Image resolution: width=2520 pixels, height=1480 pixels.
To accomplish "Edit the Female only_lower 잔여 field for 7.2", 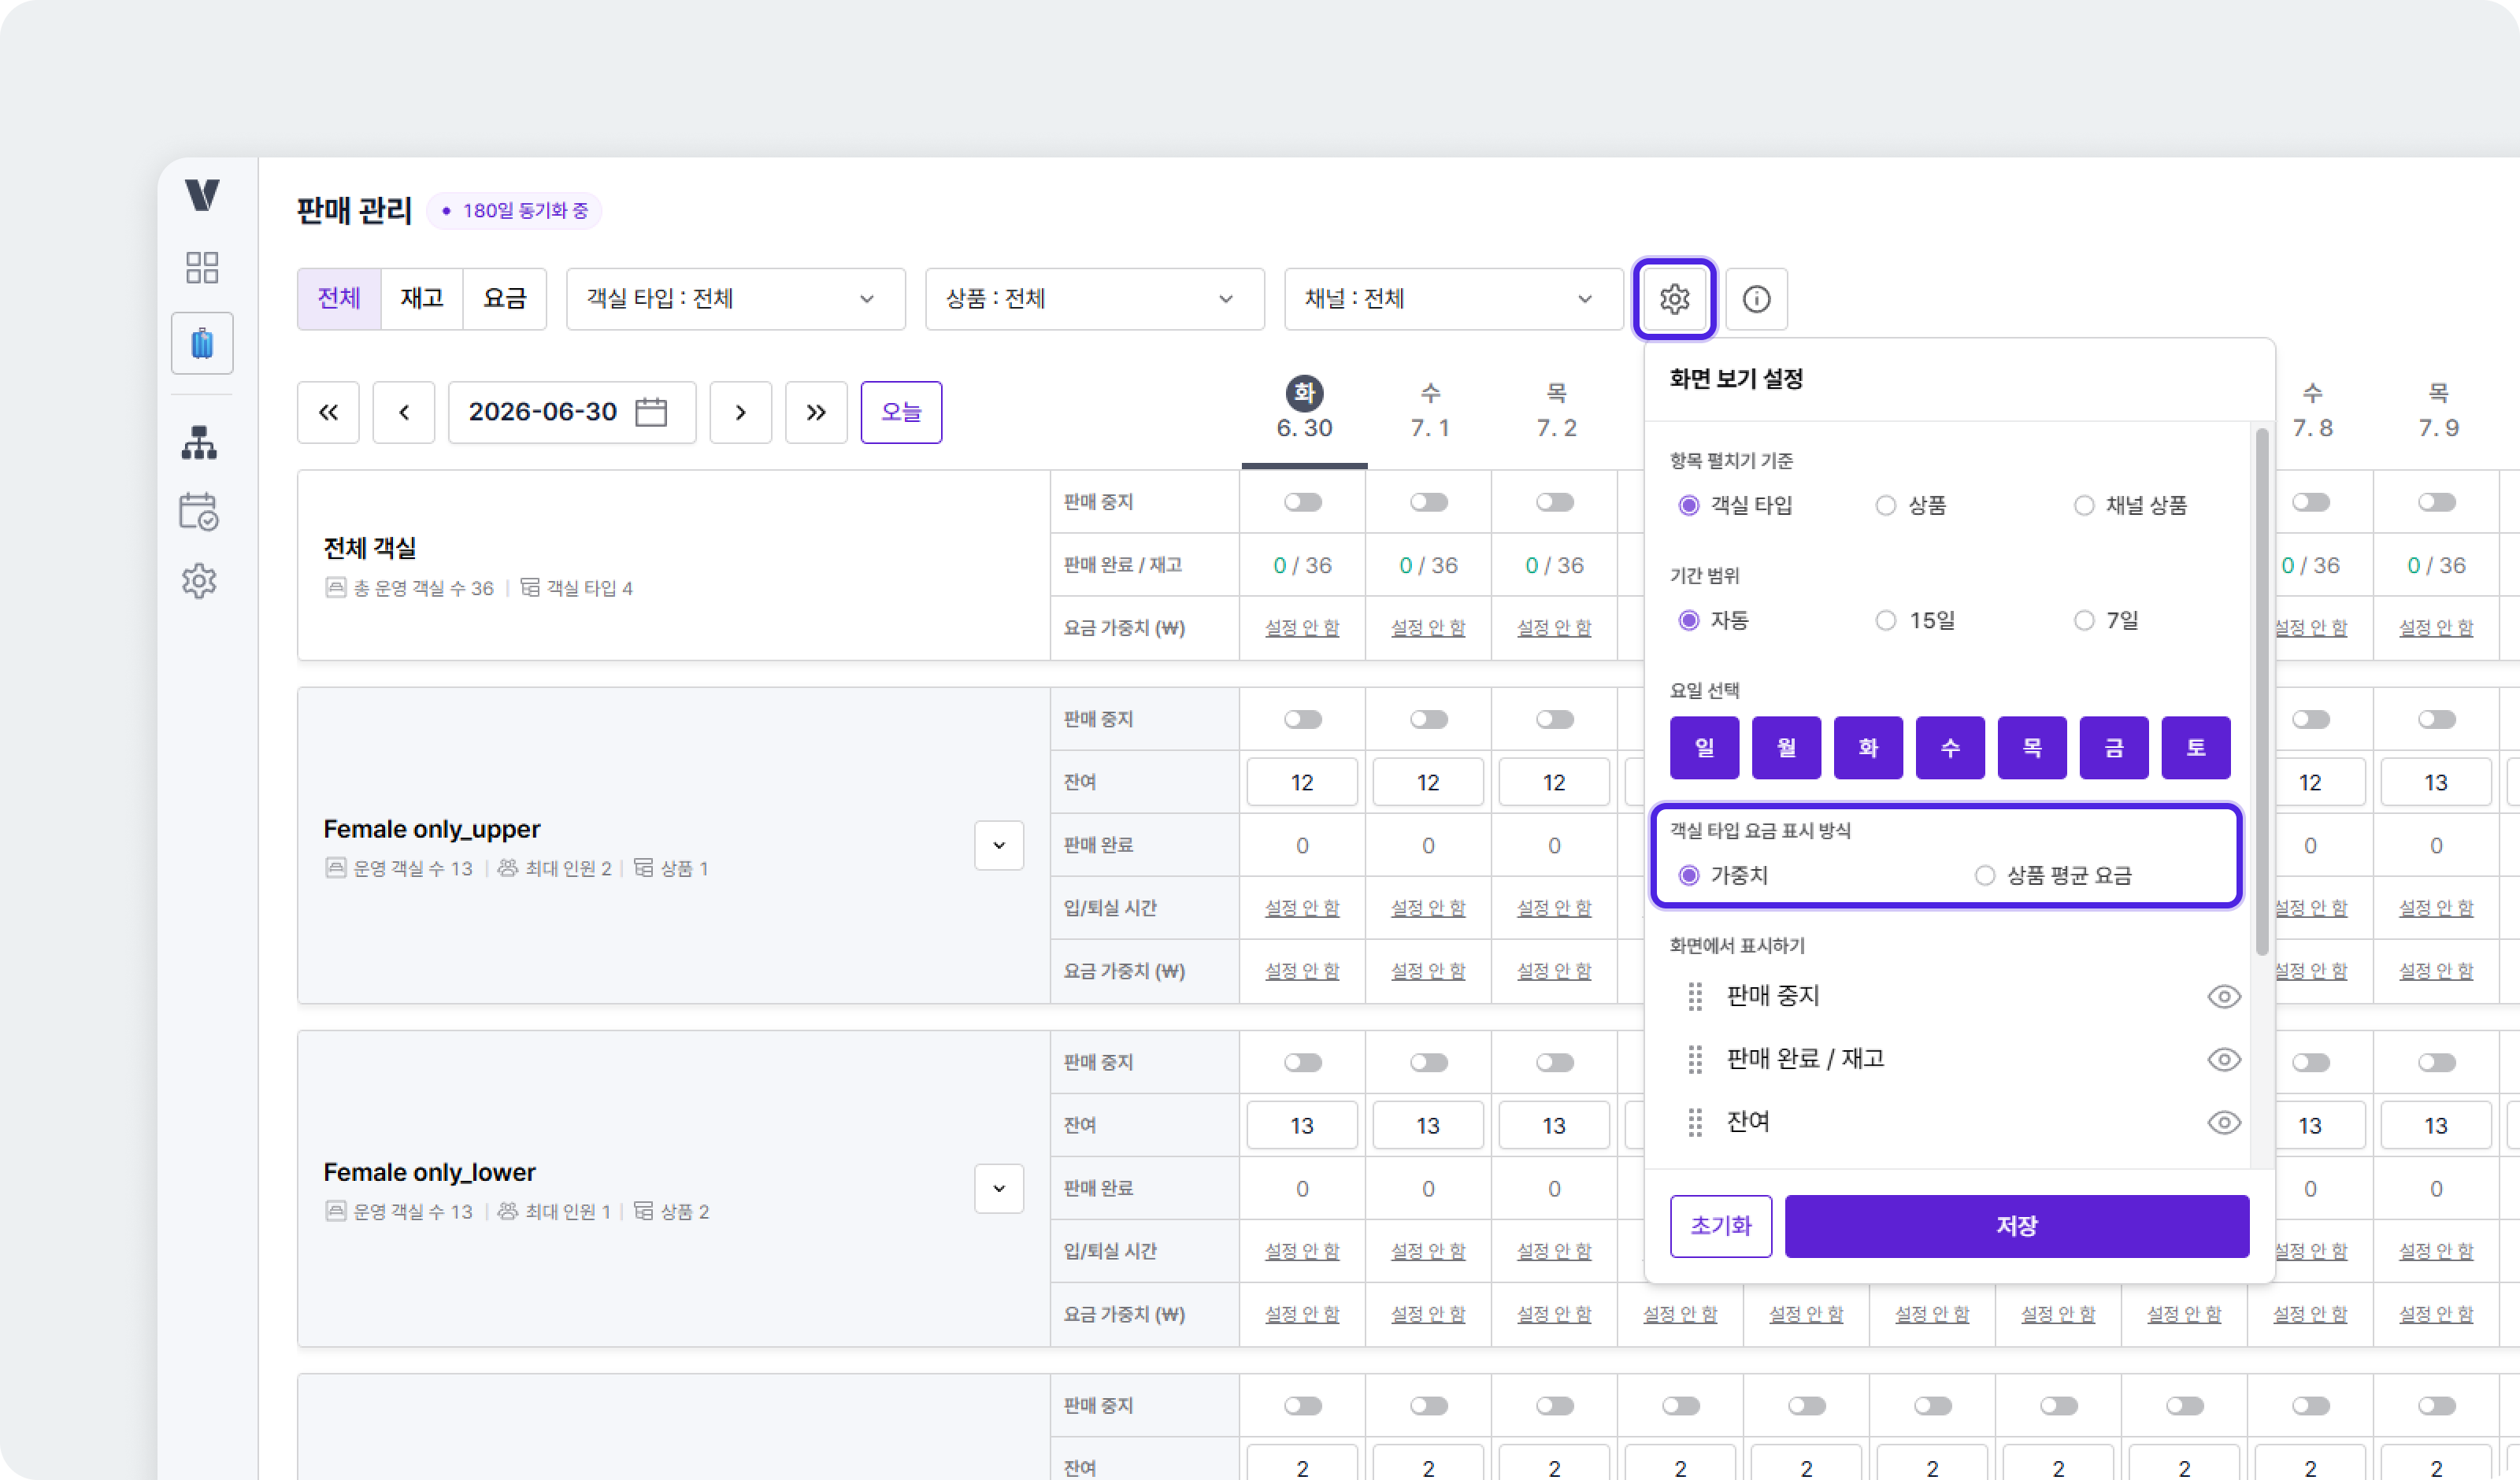I will (1554, 1125).
